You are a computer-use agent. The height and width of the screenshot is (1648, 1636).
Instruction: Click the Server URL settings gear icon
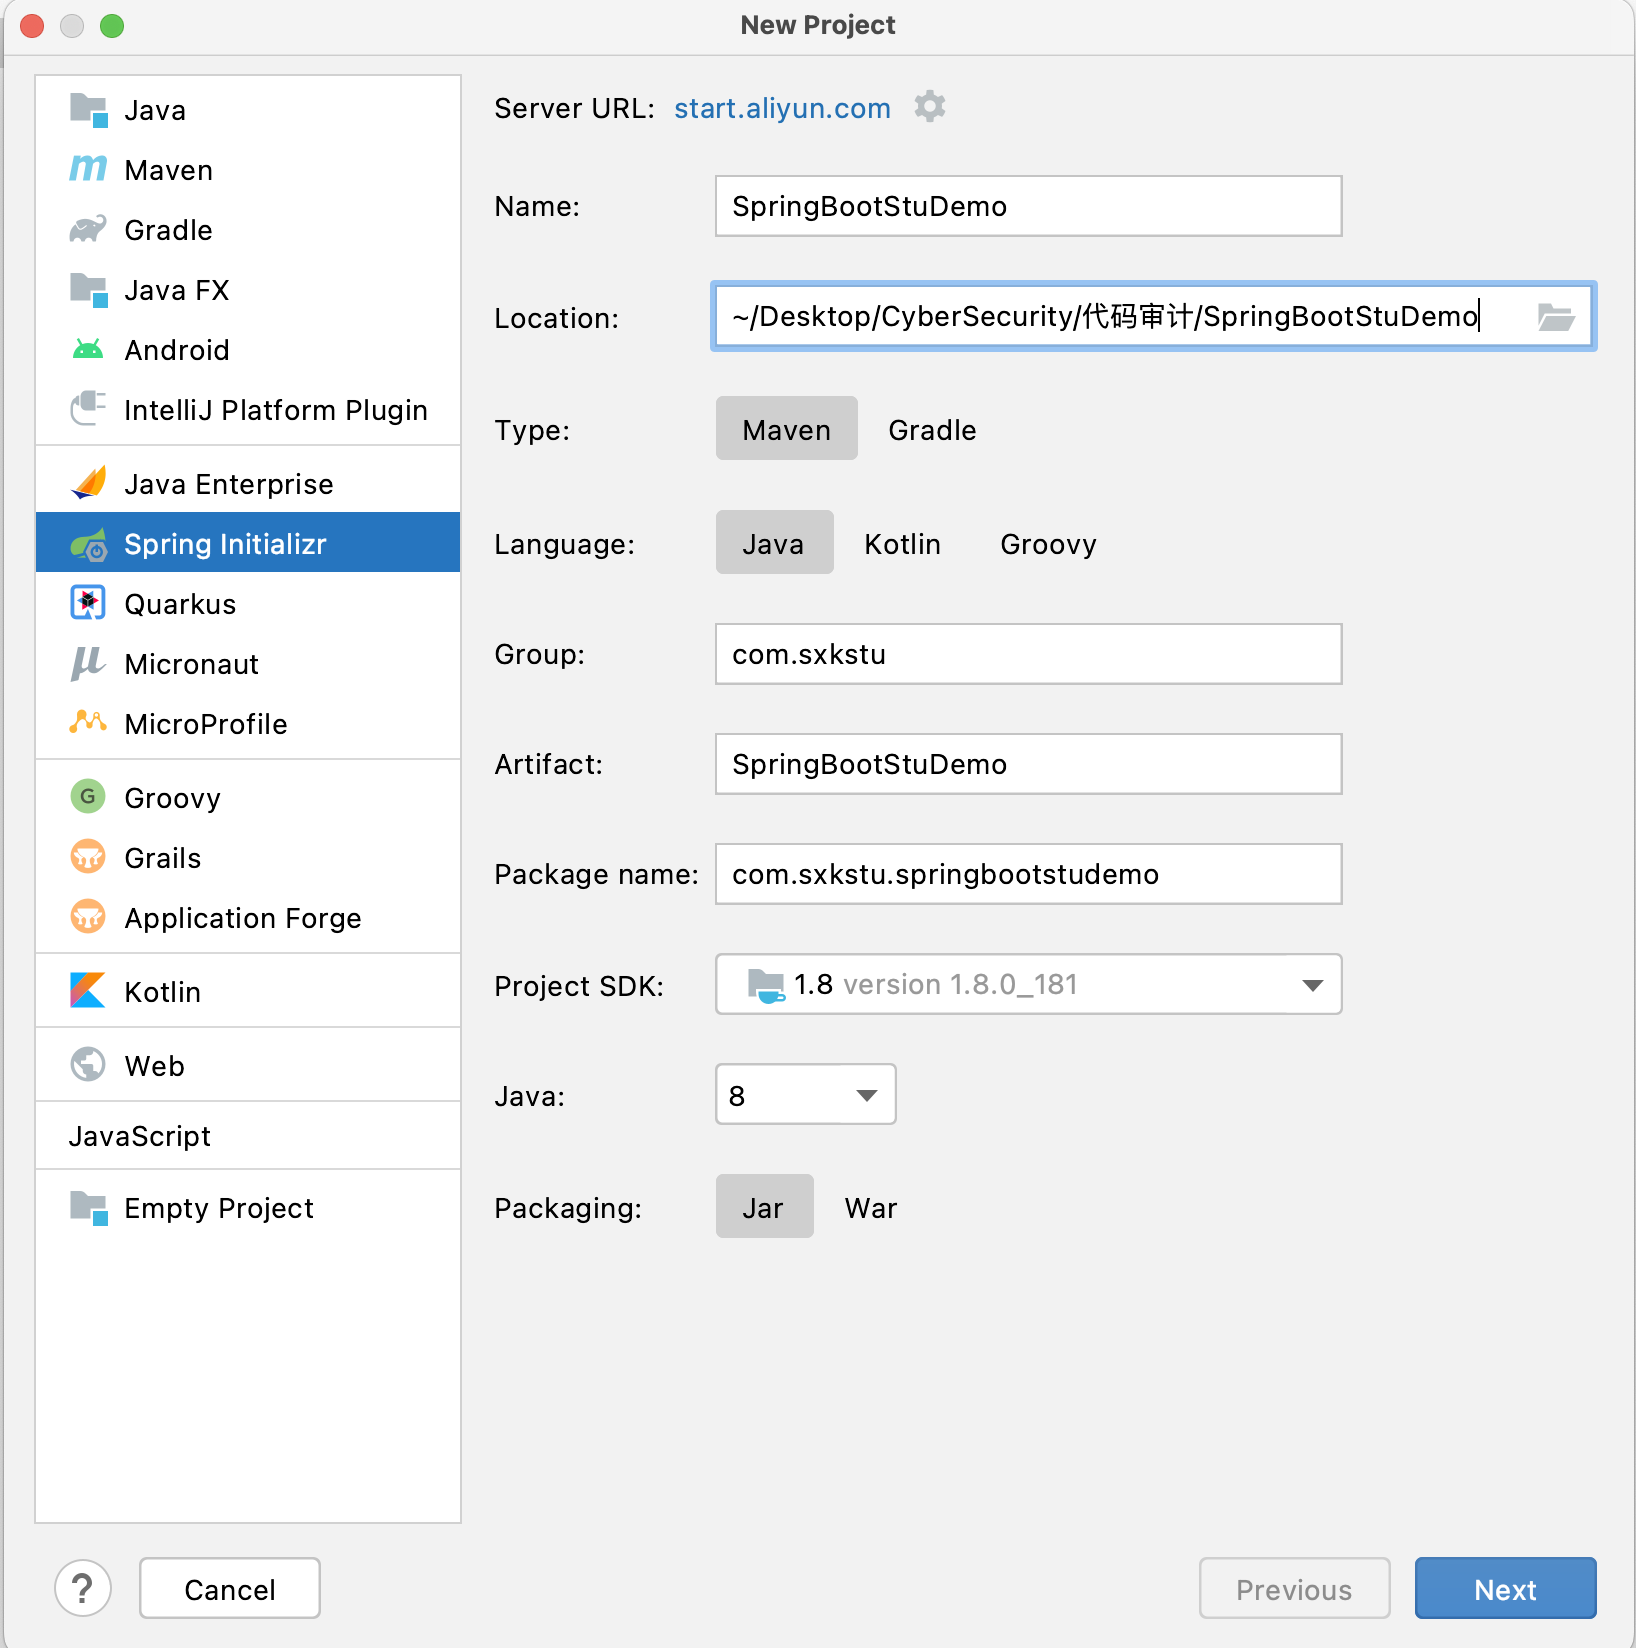coord(930,107)
